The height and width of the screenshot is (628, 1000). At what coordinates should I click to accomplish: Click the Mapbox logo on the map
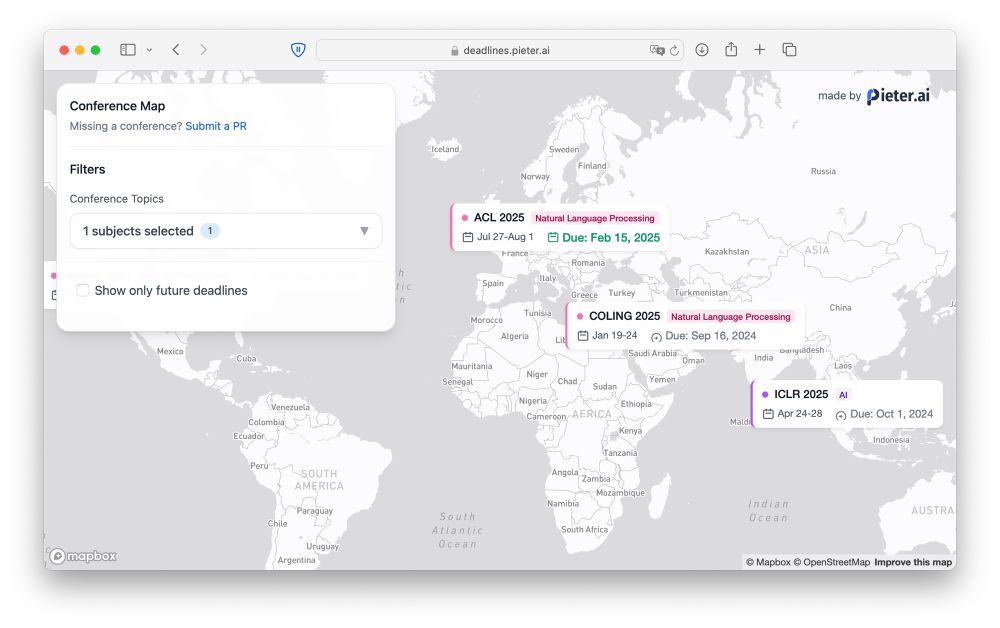coord(84,556)
